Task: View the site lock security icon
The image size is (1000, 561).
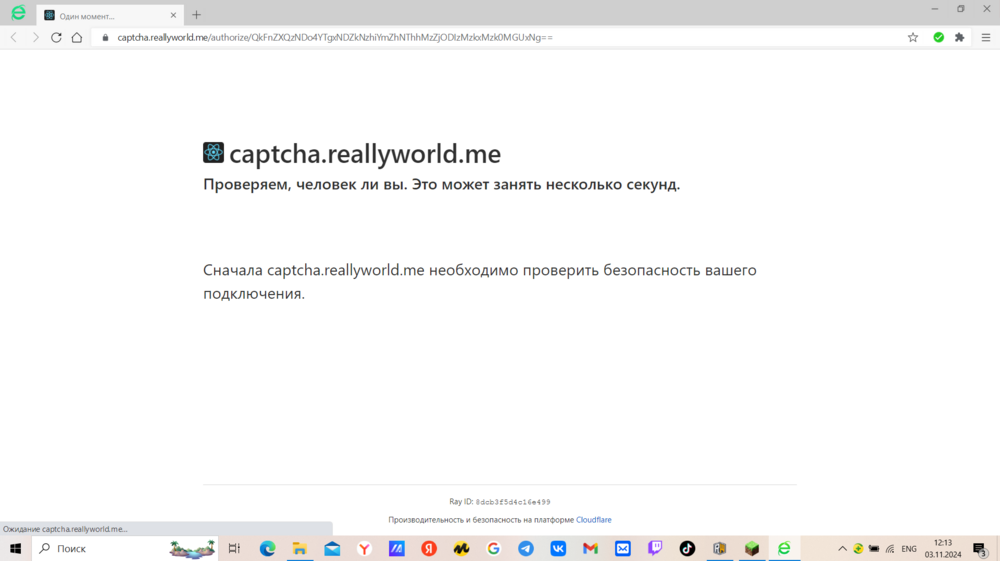Action: pyautogui.click(x=105, y=38)
